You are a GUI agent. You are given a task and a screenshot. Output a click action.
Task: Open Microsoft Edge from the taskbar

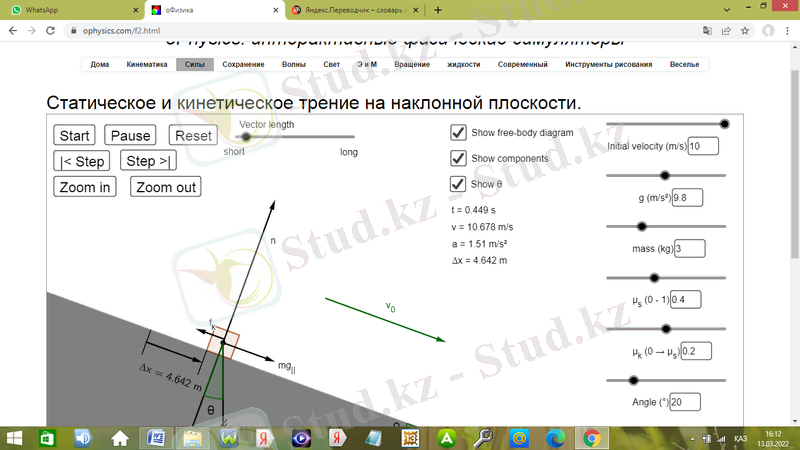click(556, 438)
